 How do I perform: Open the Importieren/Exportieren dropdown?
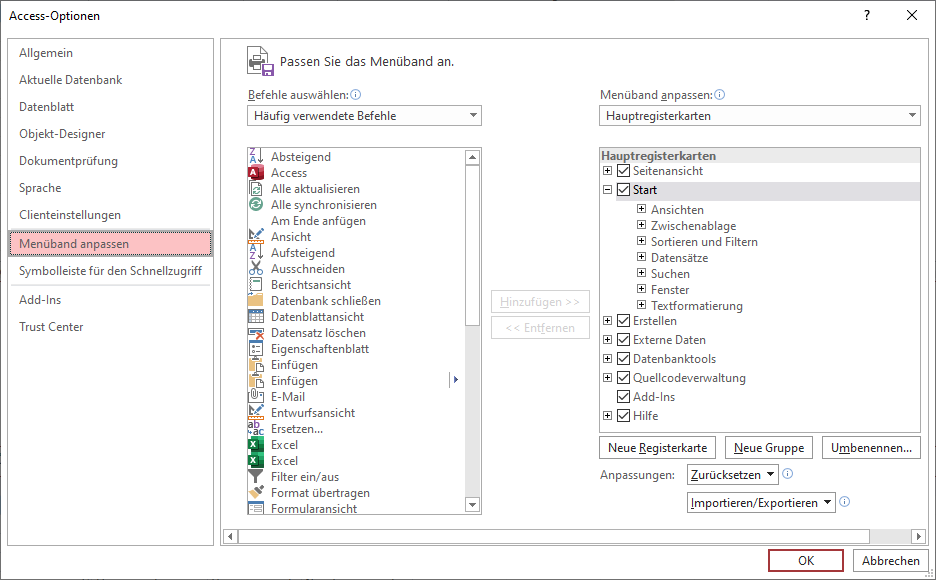pyautogui.click(x=761, y=503)
